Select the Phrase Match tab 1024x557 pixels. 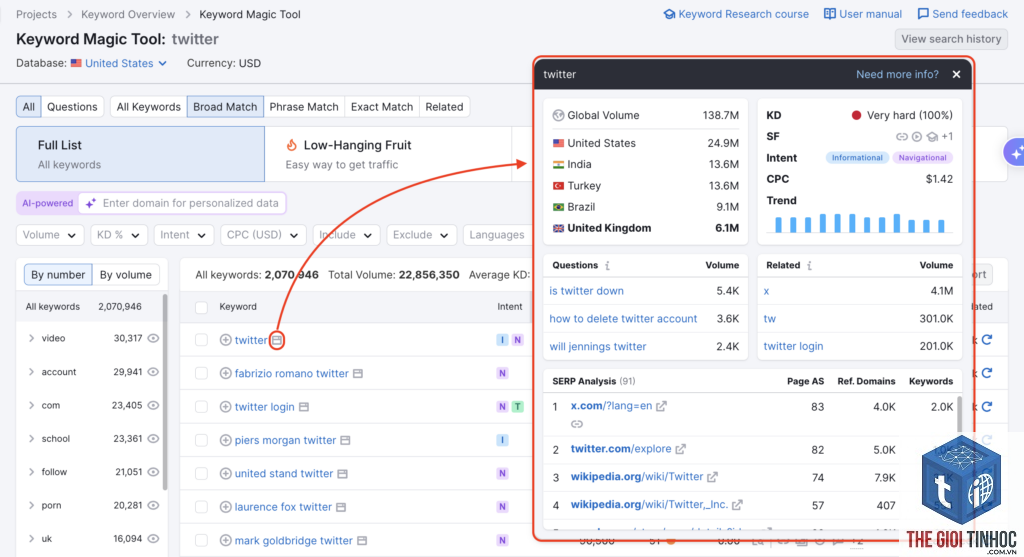(x=304, y=107)
